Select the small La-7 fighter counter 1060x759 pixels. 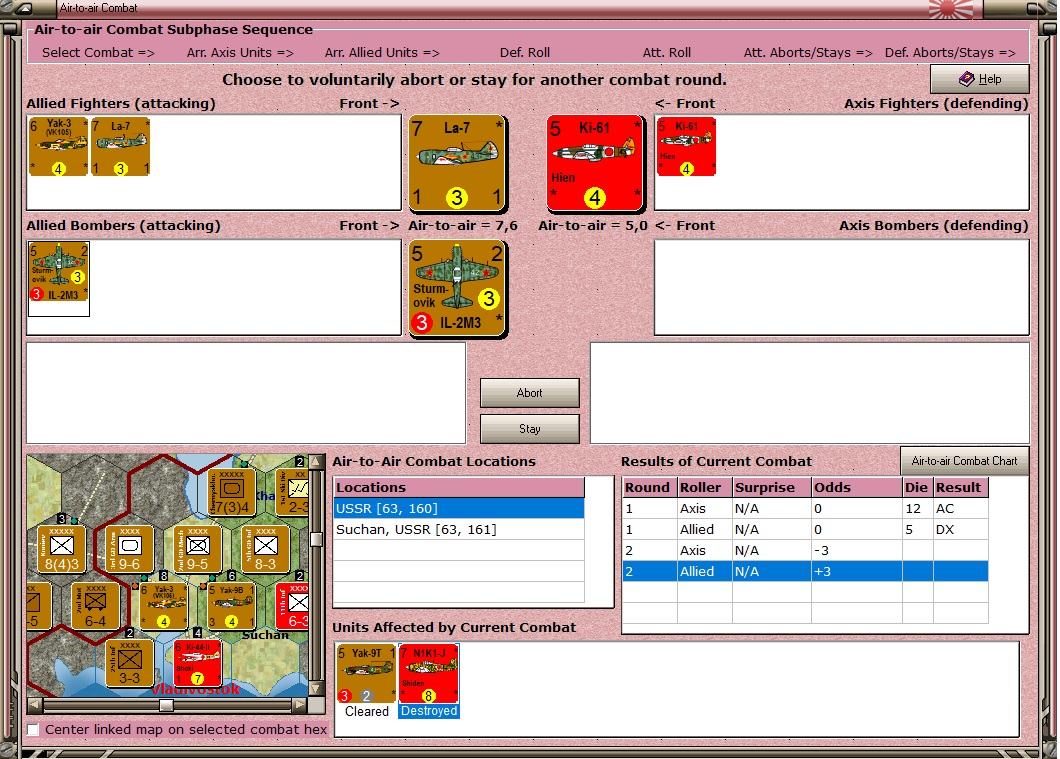coord(120,146)
